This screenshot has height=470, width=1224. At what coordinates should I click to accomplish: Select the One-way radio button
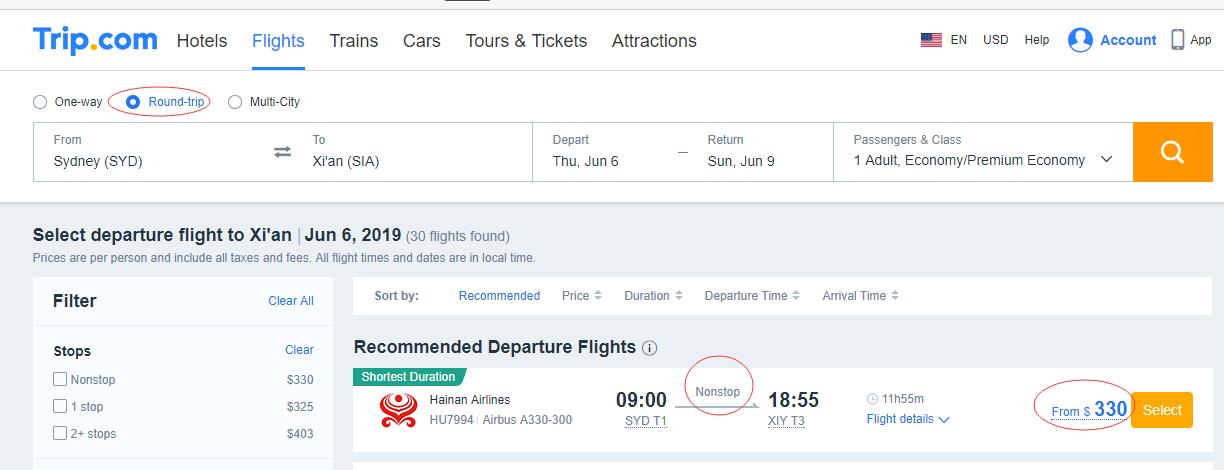coord(40,102)
